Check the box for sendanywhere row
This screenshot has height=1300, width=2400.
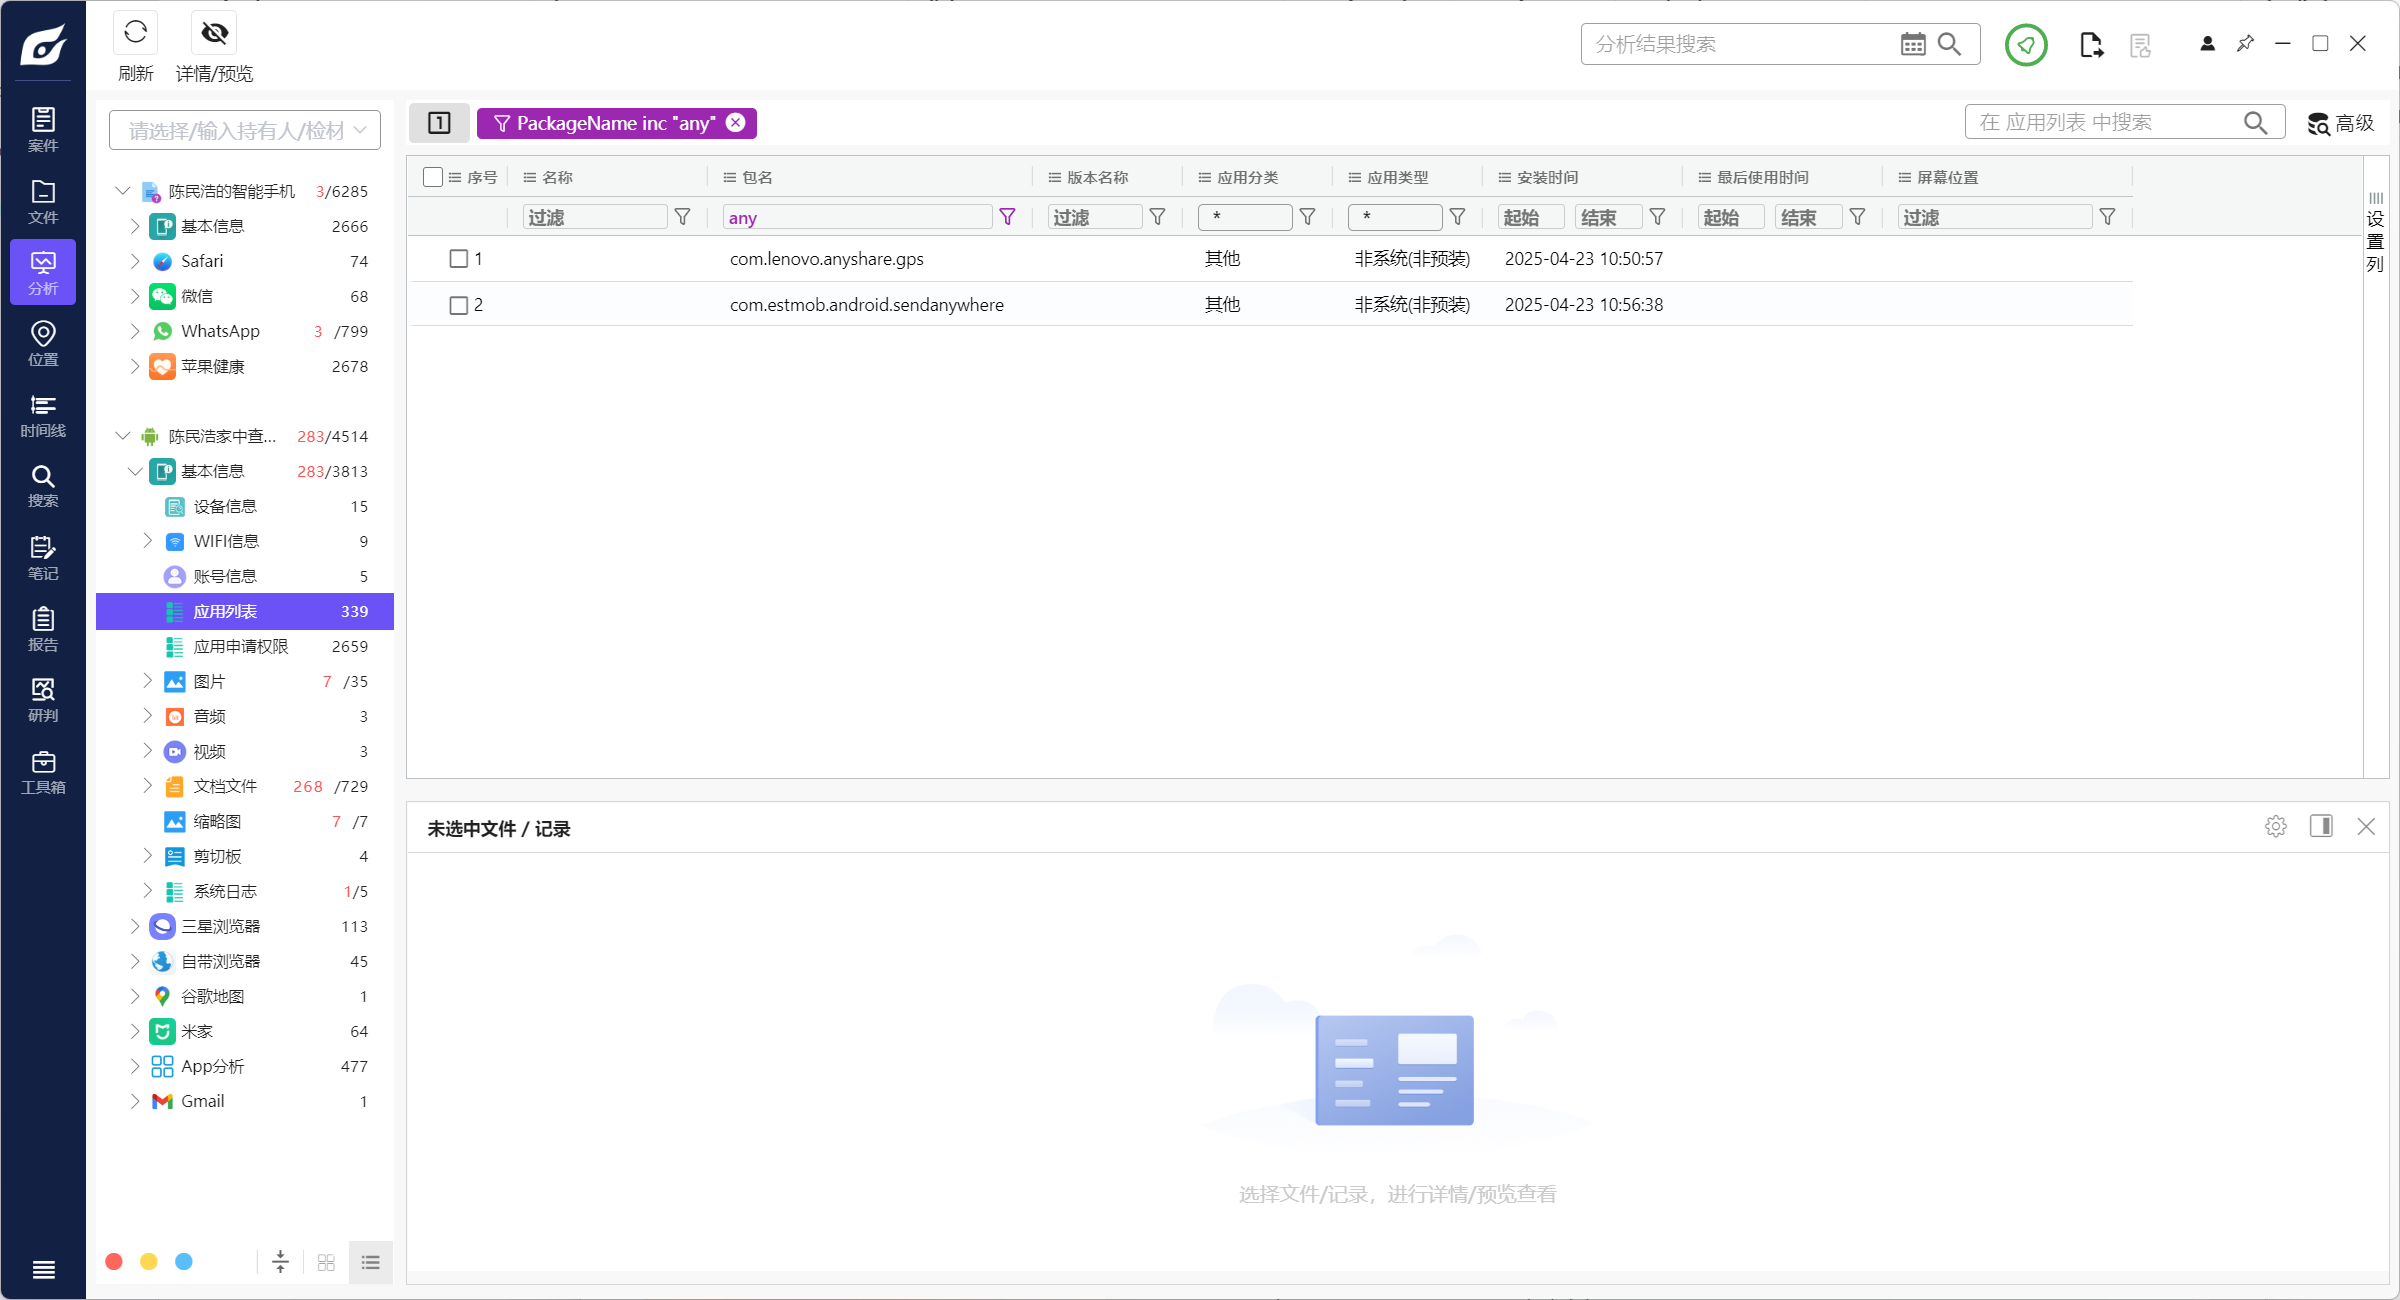point(459,305)
